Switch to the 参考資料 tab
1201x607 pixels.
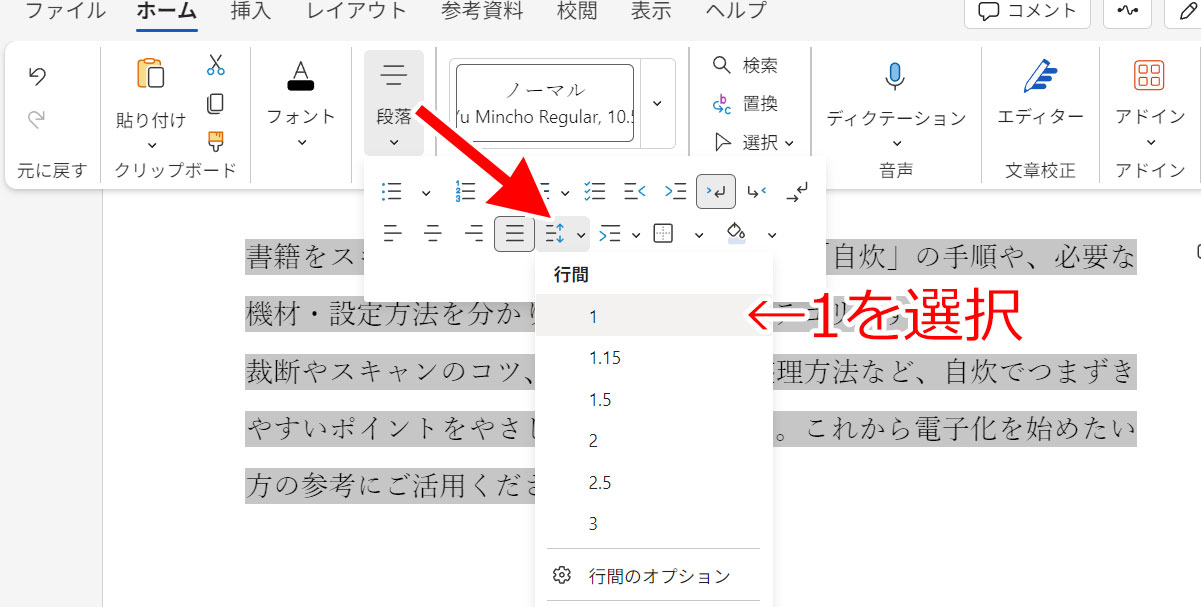tap(480, 11)
